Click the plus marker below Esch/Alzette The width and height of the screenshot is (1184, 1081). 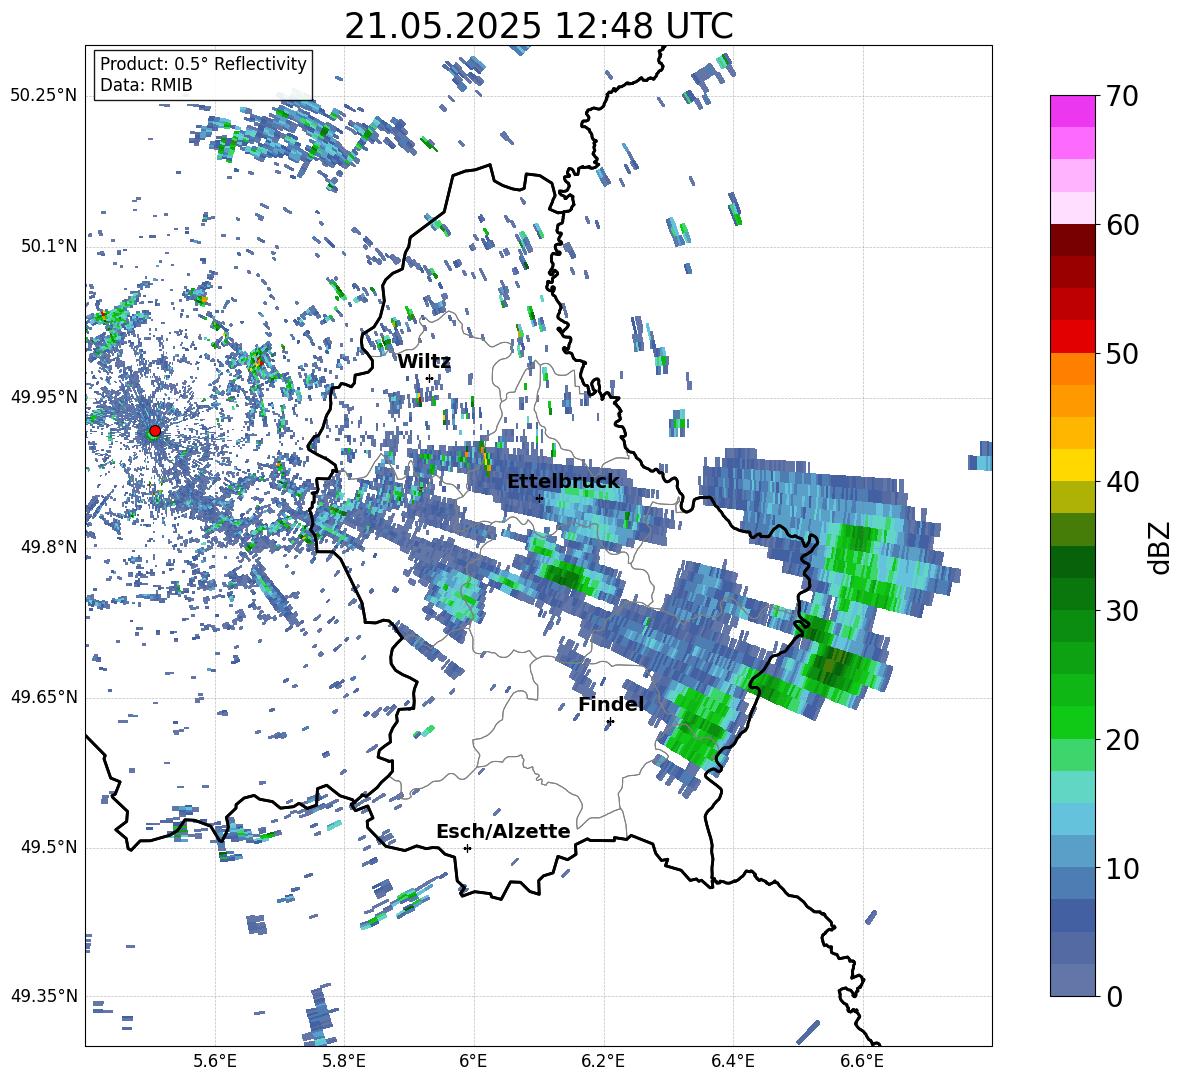467,848
